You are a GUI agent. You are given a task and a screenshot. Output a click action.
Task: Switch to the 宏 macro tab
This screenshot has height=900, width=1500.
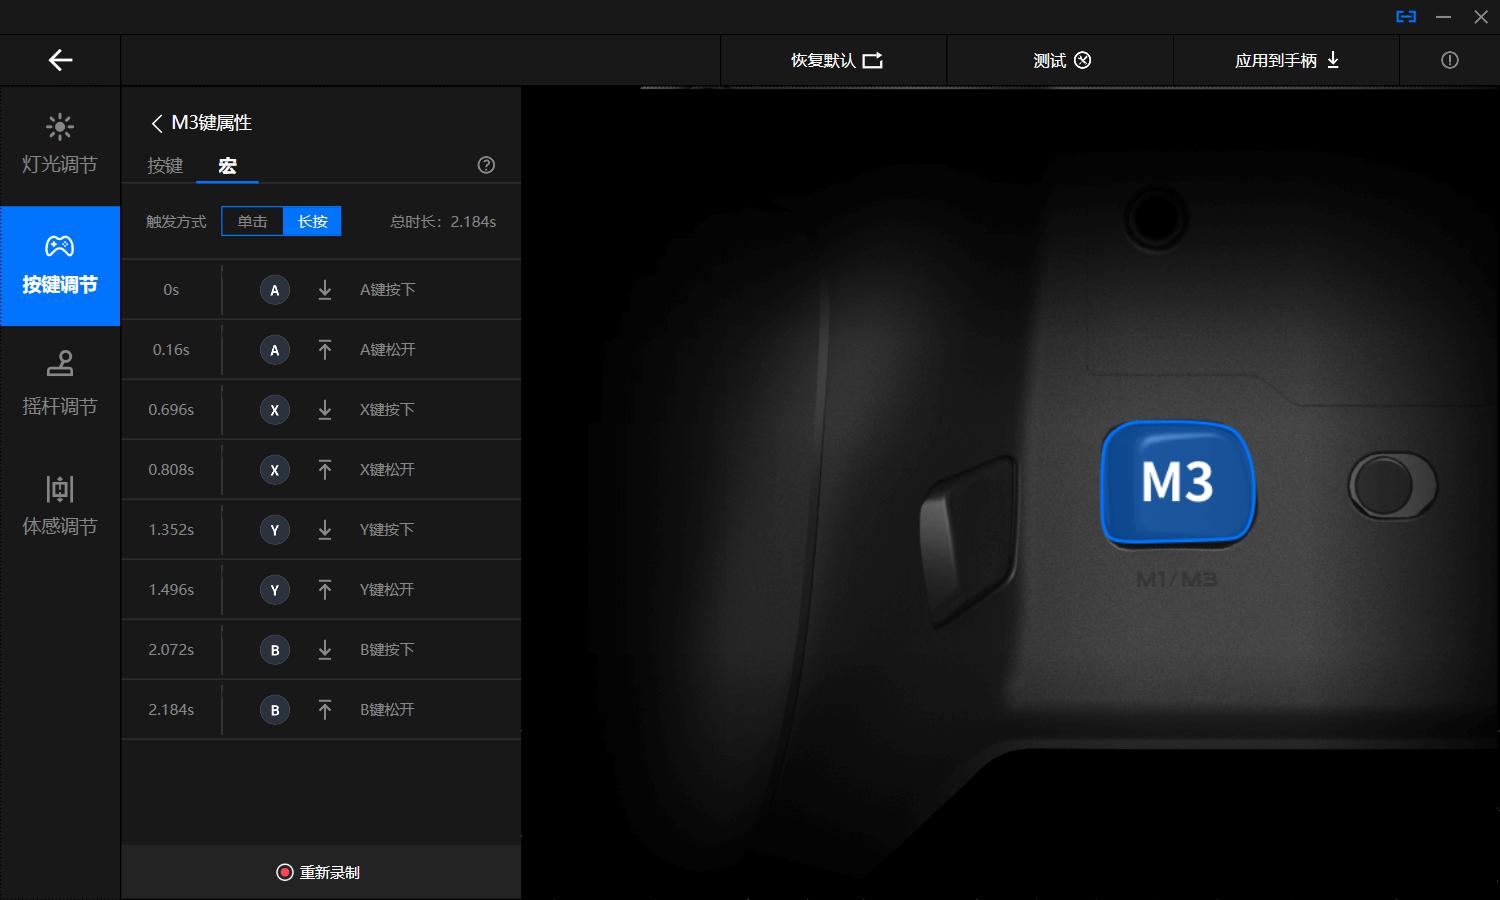pos(227,165)
